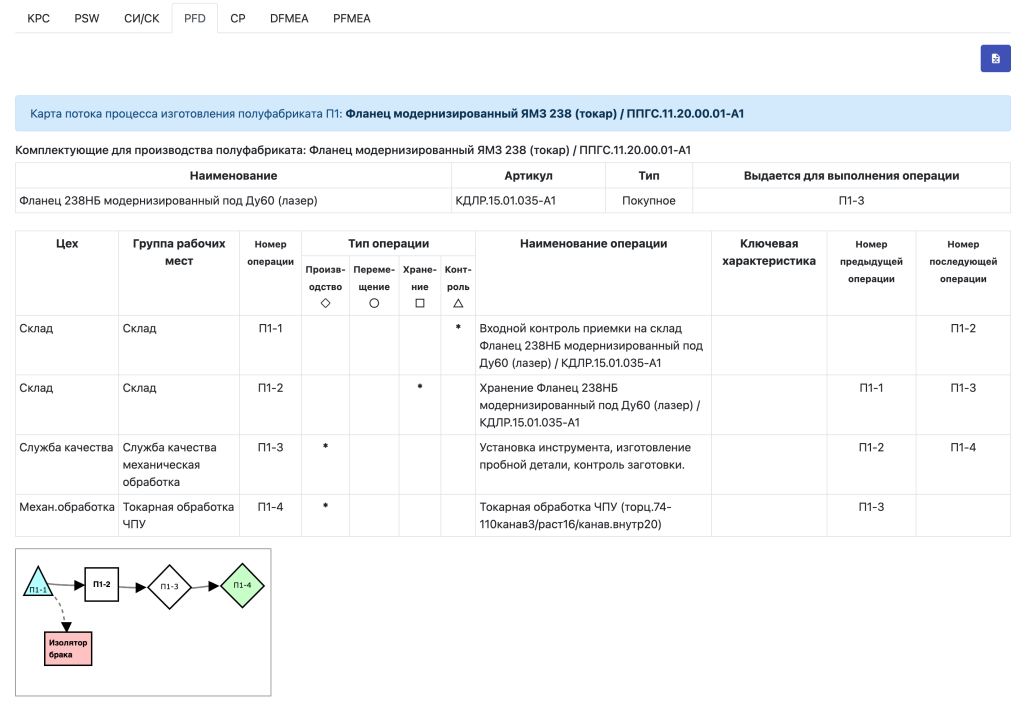The width and height of the screenshot is (1024, 705).
Task: Click the Фланец 238НБ component name cell
Action: 233,200
